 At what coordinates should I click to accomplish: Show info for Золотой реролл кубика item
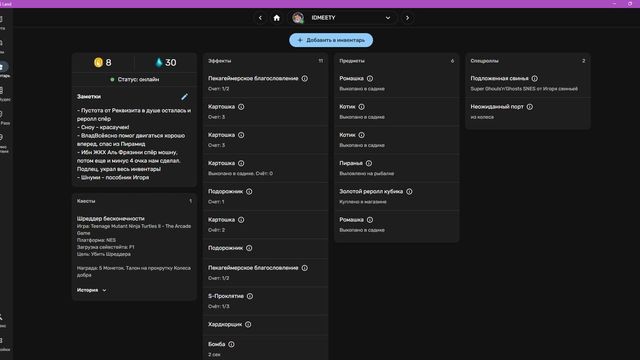coord(409,191)
